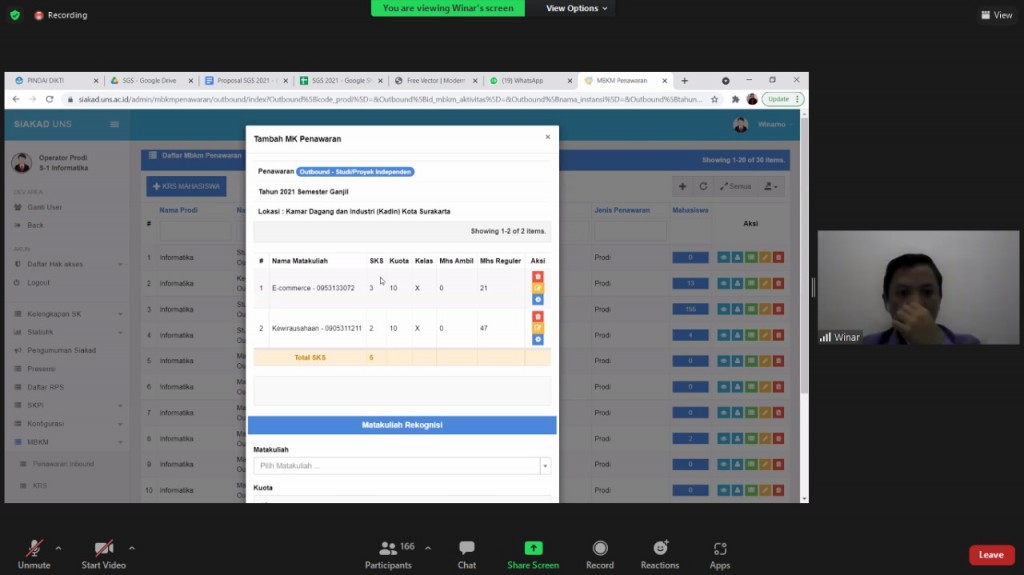Screen dimensions: 1024x575
Task: Edit the E-commerce course entry
Action: [x=538, y=288]
